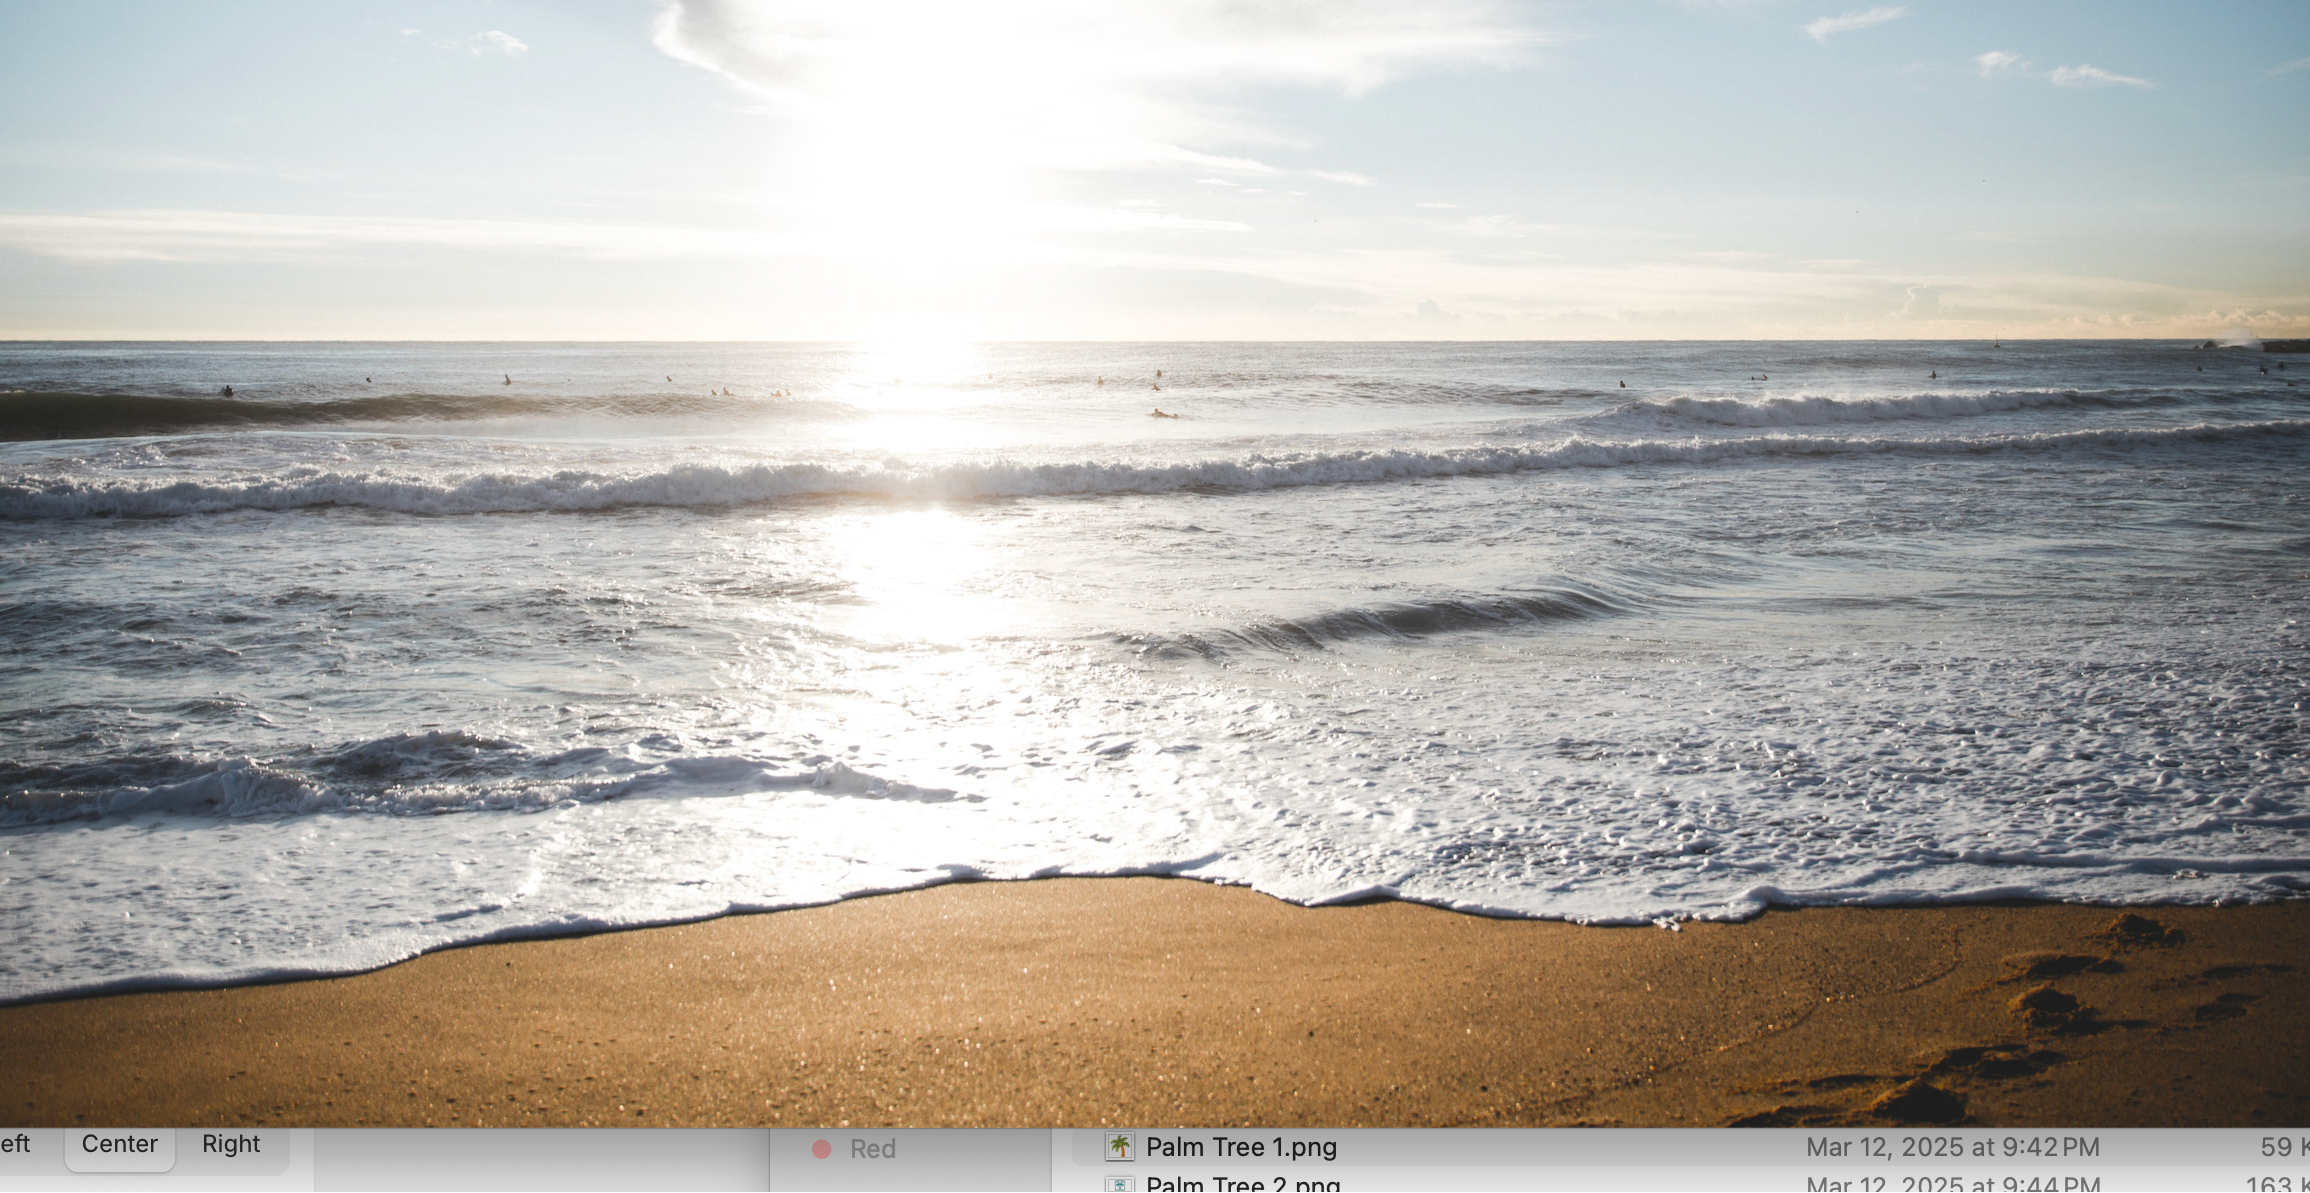Select the Right alignment segment
Viewport: 2310px width, 1193px height.
click(x=231, y=1144)
